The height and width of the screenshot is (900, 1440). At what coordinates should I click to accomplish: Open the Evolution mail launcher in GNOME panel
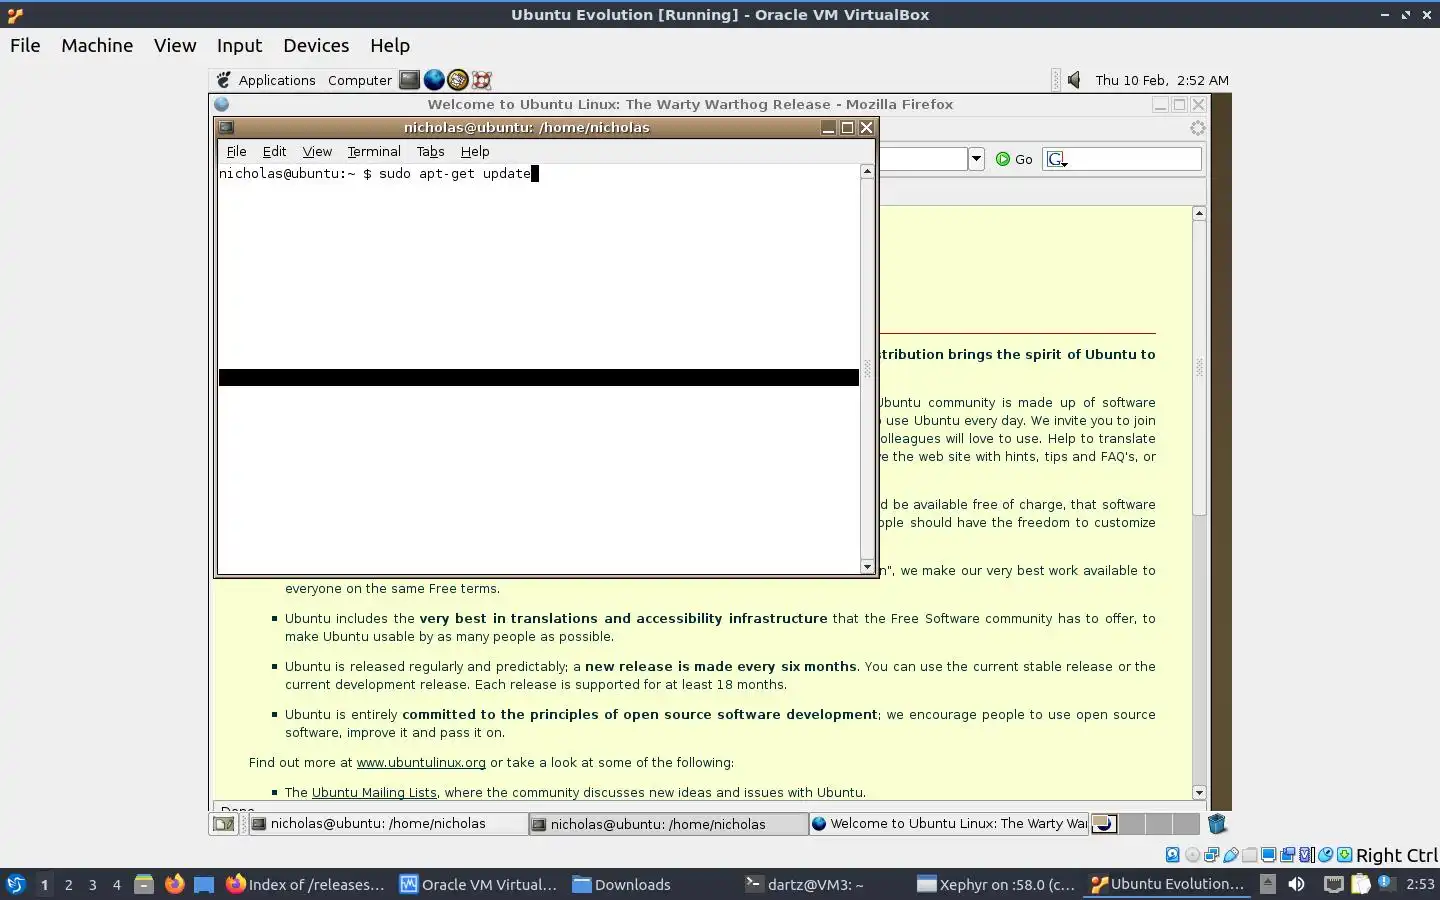click(458, 80)
